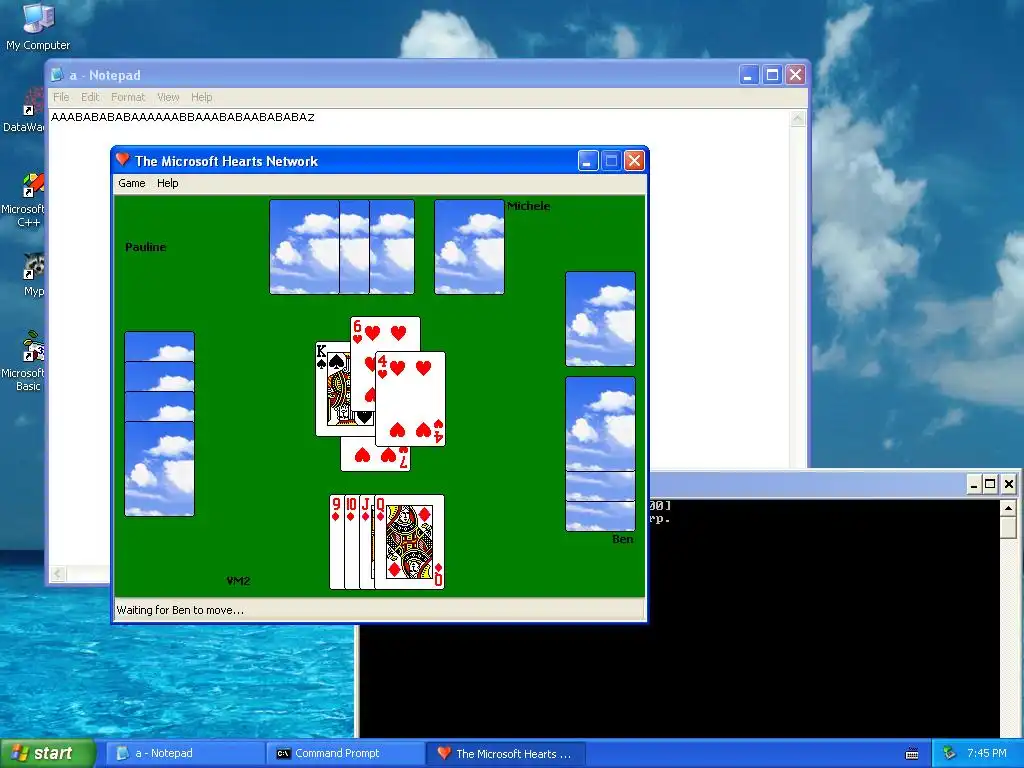Play the 10 of diamonds card
The height and width of the screenshot is (768, 1024).
pos(352,542)
